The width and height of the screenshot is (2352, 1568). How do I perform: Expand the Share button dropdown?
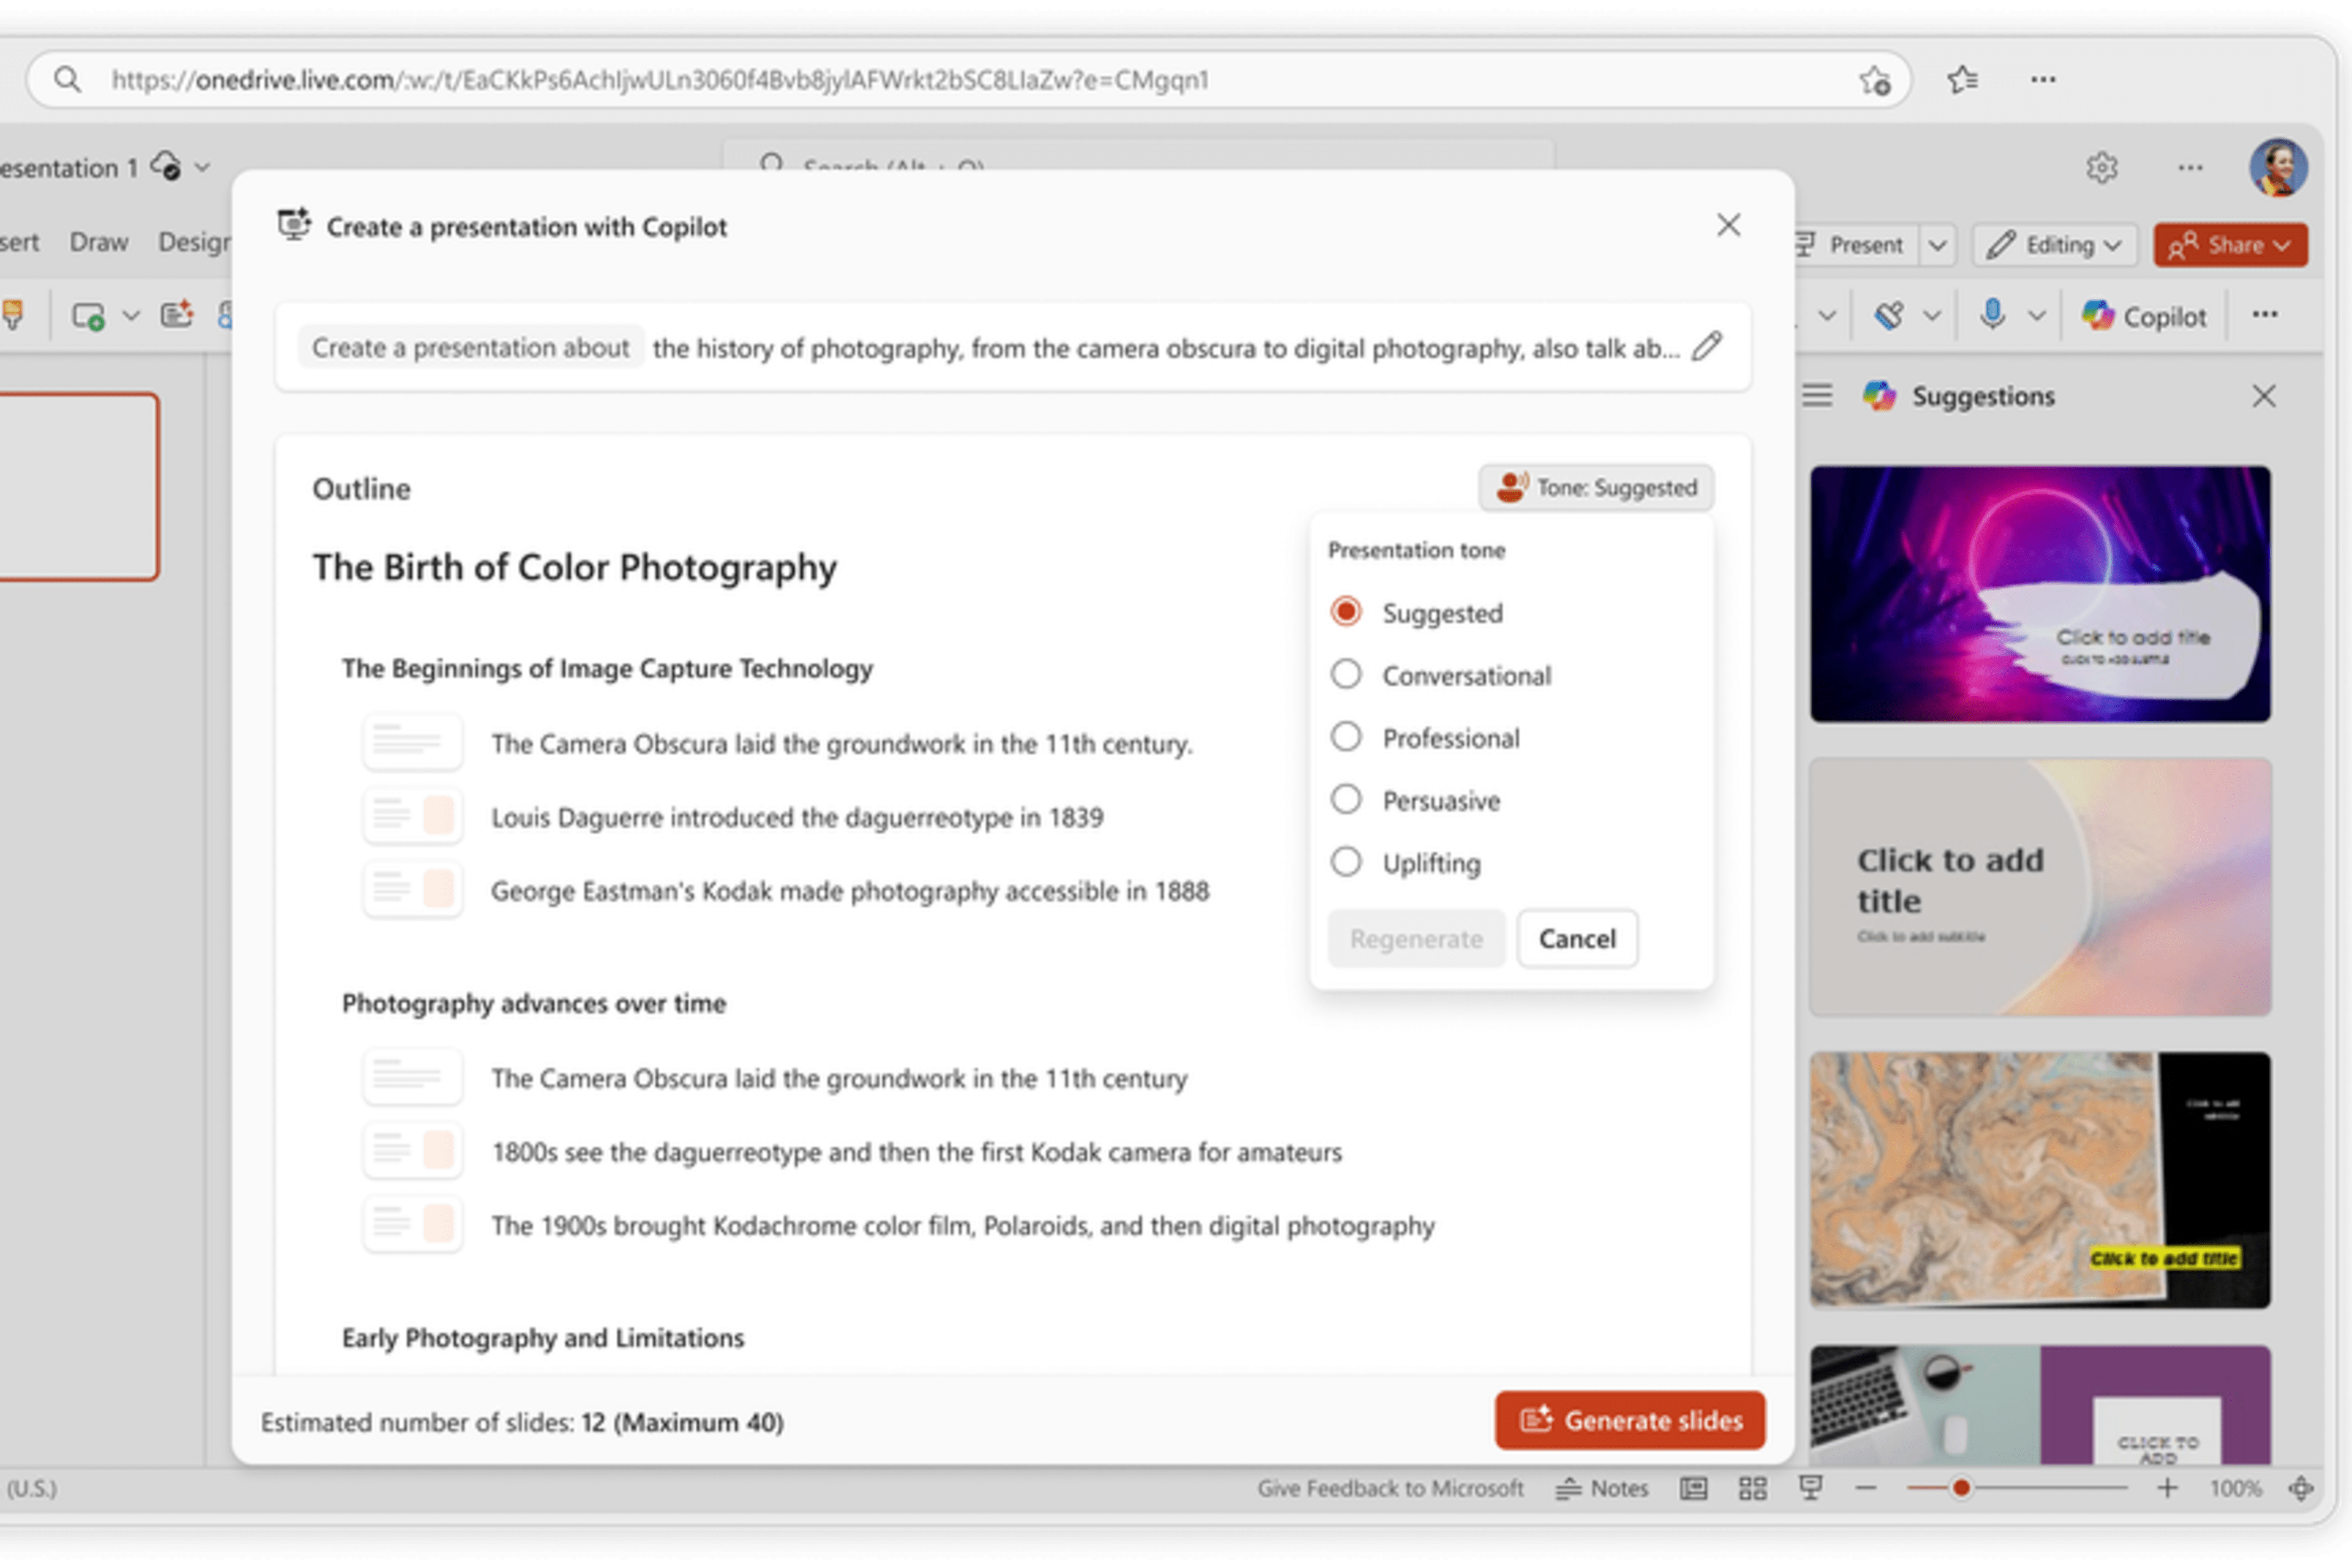point(2282,245)
